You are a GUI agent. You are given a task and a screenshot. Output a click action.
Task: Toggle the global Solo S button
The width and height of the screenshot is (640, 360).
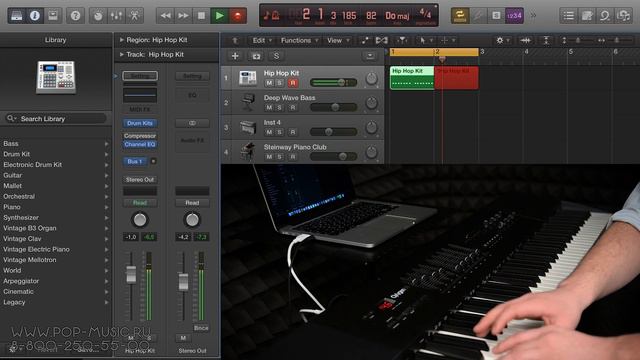[x=276, y=56]
